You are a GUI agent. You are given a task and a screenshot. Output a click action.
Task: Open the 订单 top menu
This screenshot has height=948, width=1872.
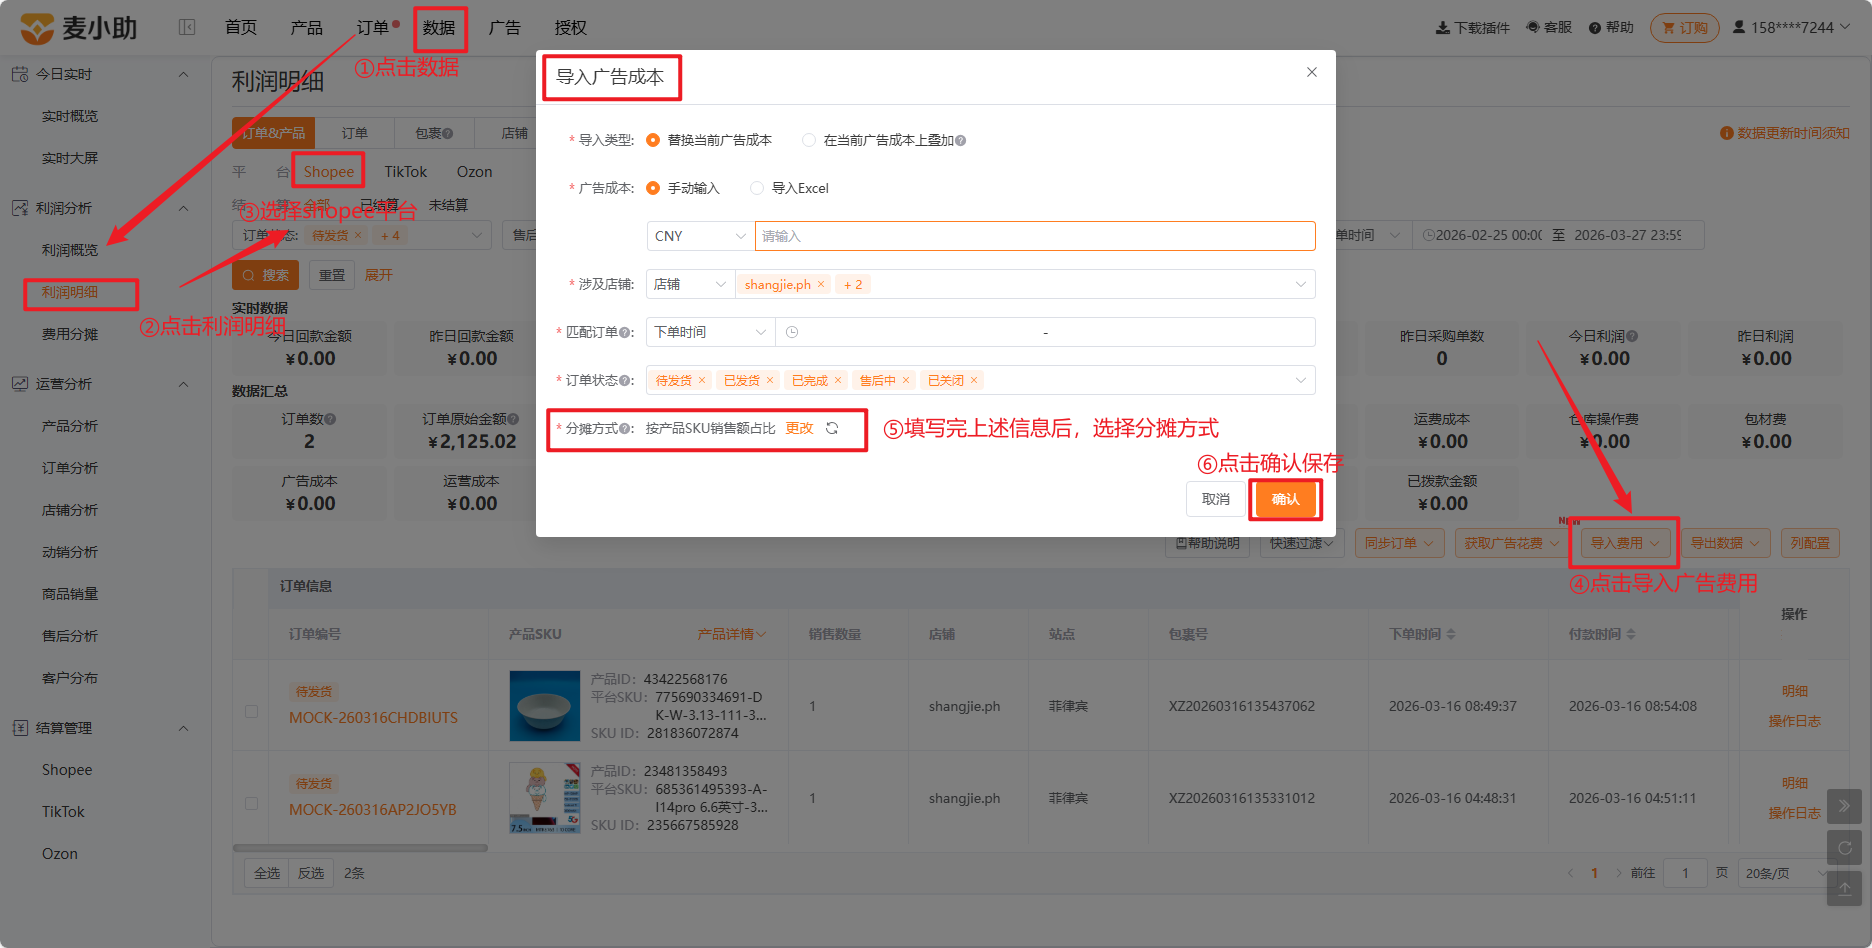[x=372, y=27]
